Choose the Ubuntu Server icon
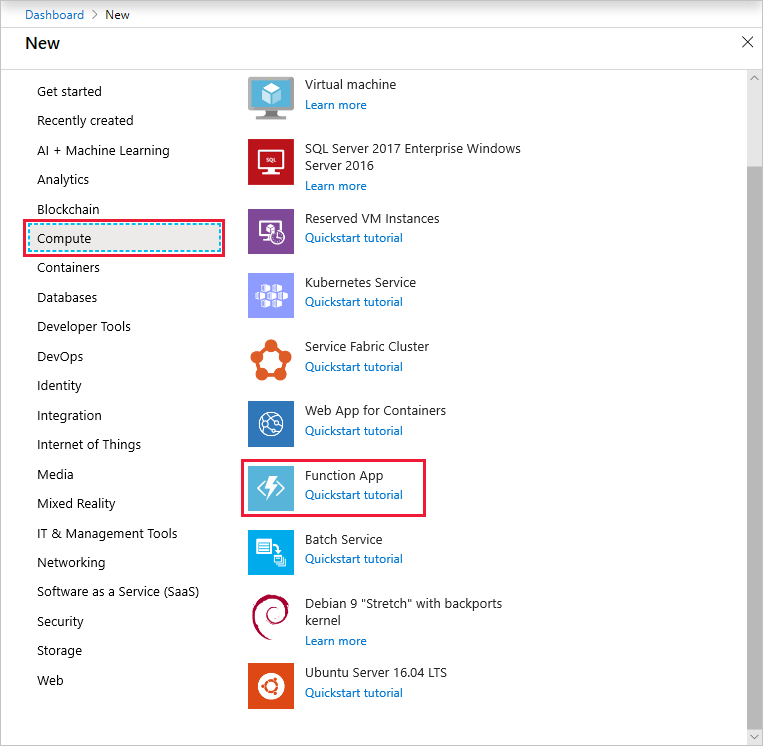763x746 pixels. pyautogui.click(x=271, y=686)
